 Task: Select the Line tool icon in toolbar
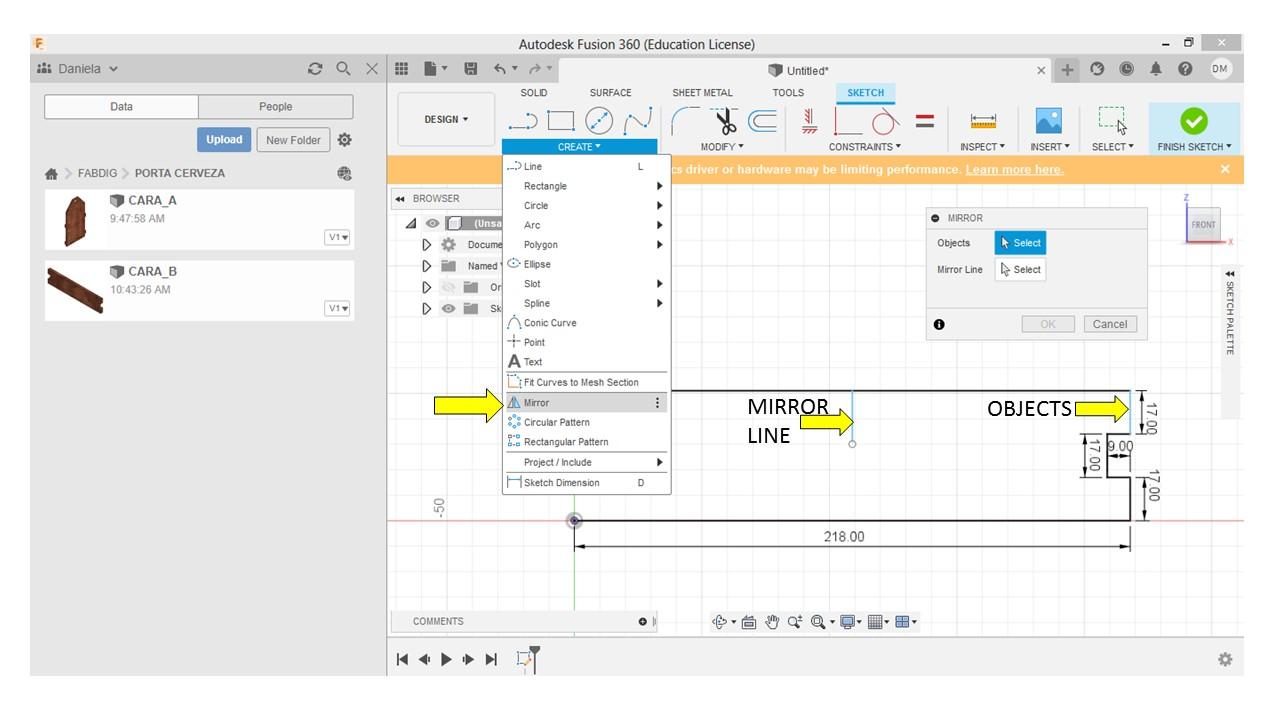pos(523,122)
